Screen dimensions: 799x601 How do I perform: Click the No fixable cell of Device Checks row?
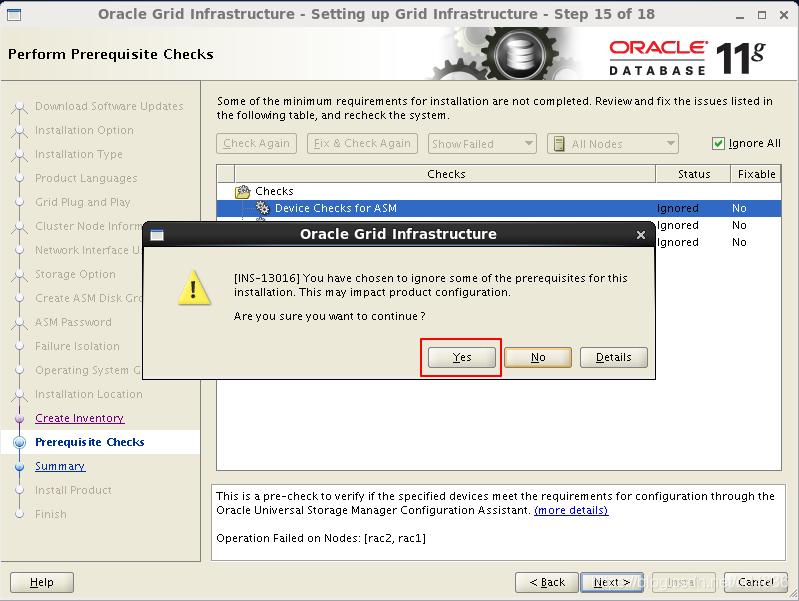click(739, 208)
